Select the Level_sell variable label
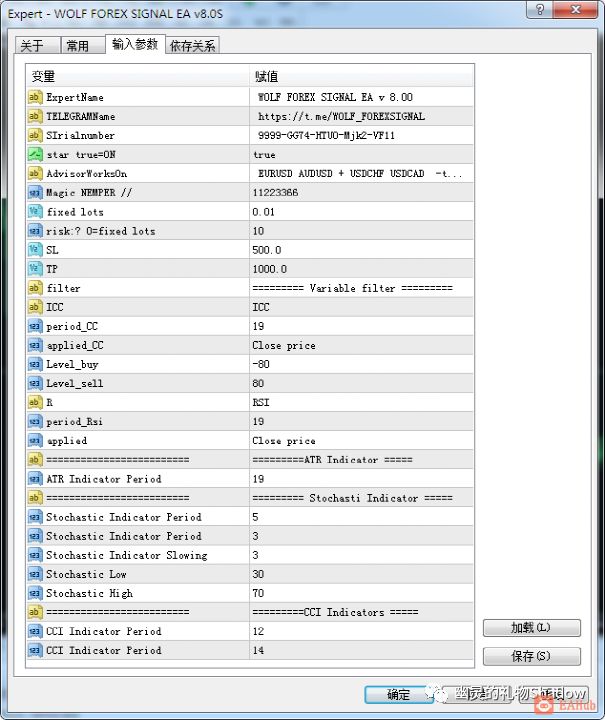 coord(74,383)
